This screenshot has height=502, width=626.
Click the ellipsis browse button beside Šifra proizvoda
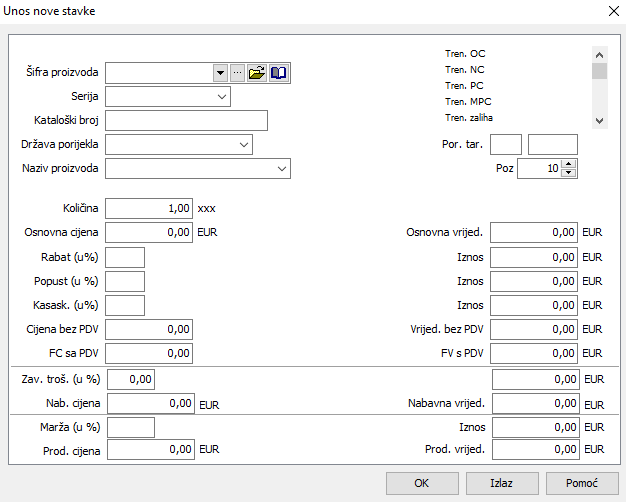pyautogui.click(x=237, y=73)
